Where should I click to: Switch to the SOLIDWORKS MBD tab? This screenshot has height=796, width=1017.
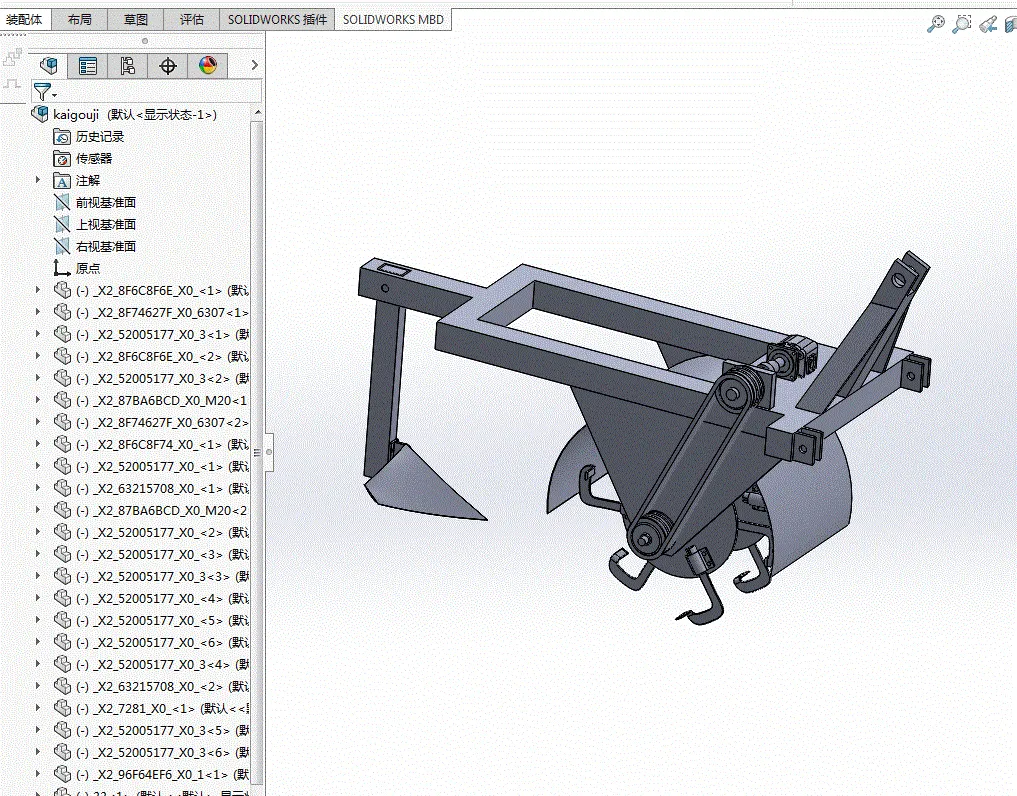tap(393, 19)
